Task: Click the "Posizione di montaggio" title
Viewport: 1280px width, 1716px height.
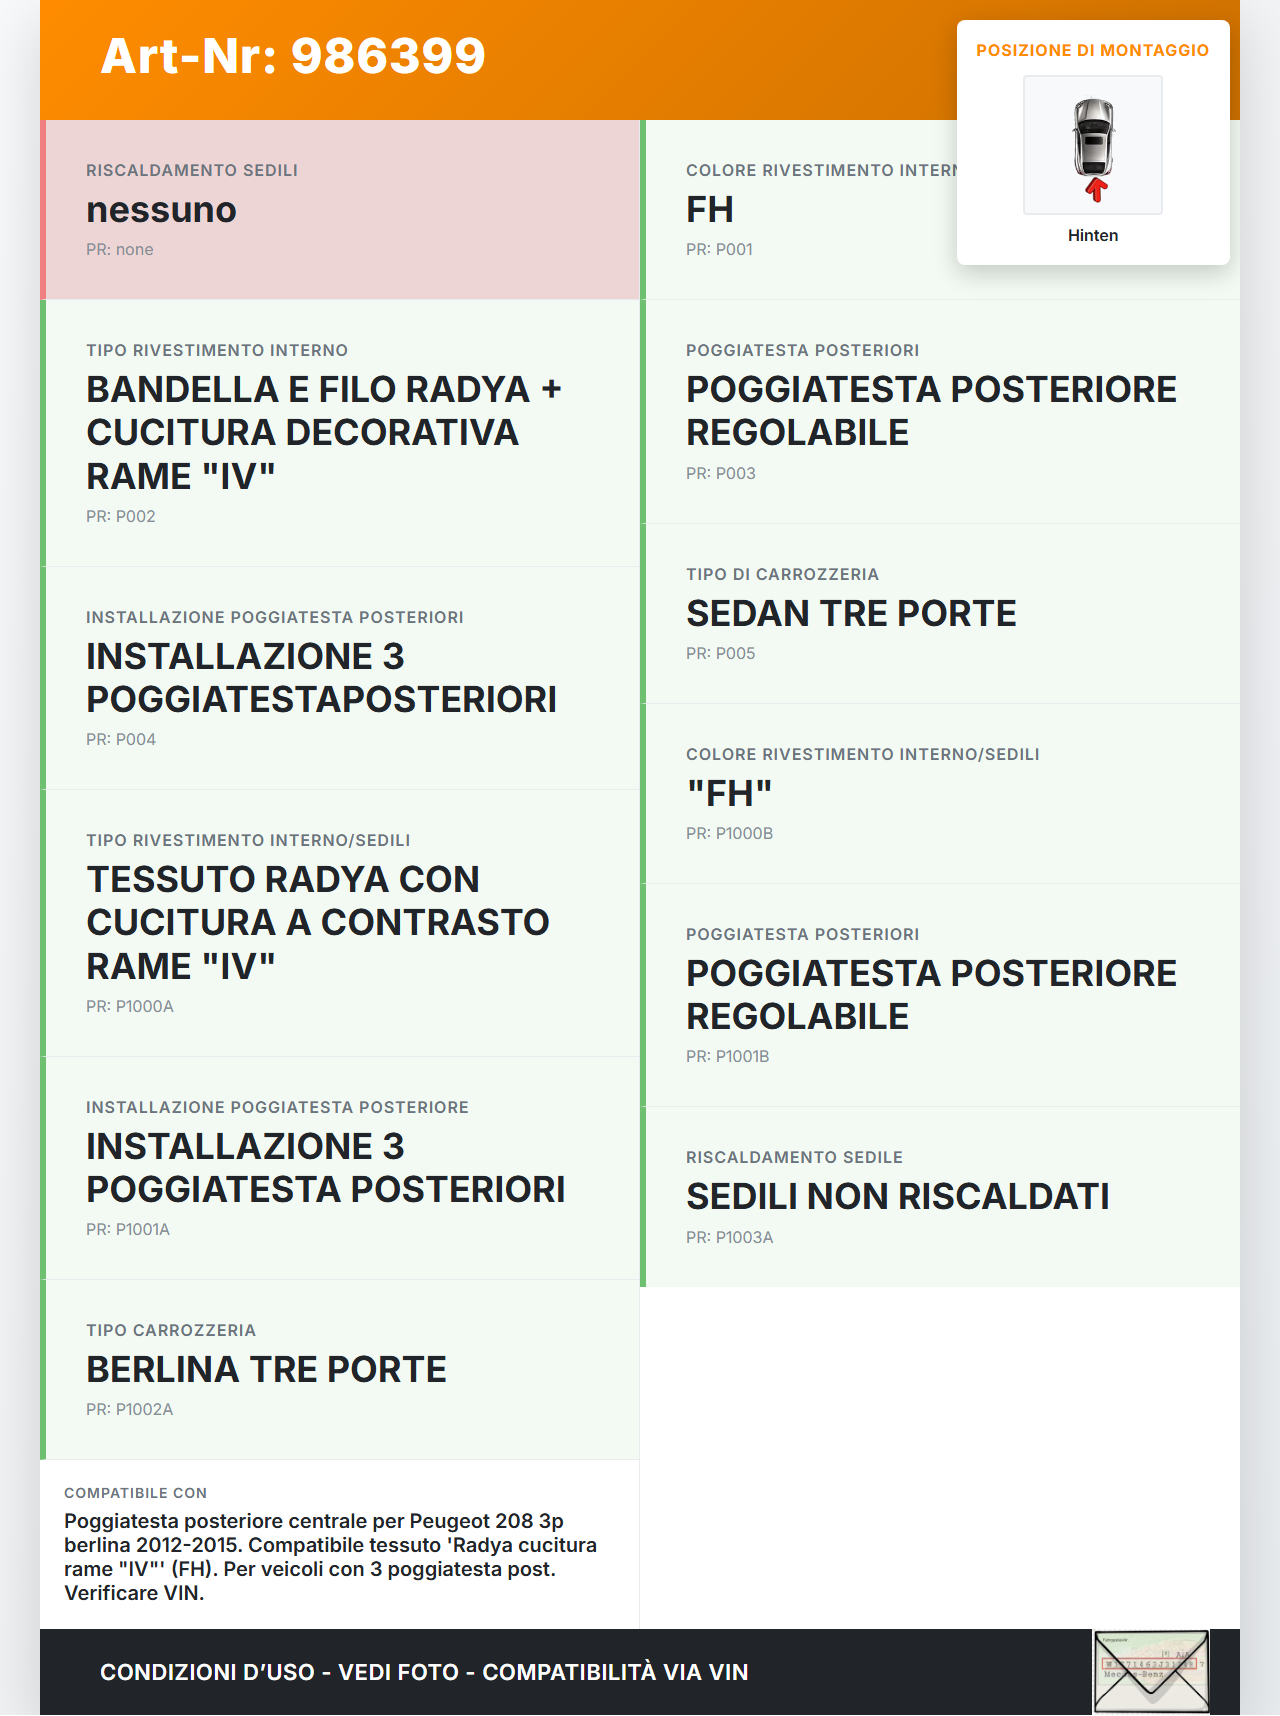Action: 1092,50
